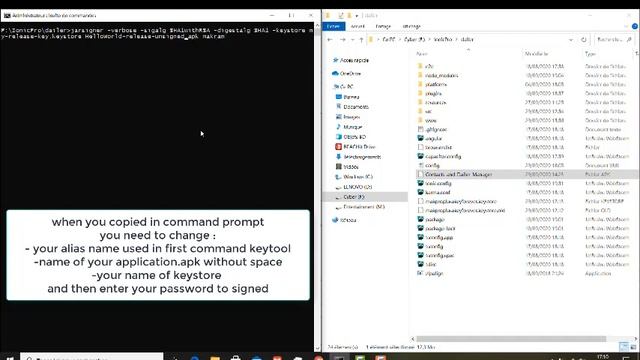
Task: Open Windows (C:) drive in navigation pane
Action: pos(354,177)
